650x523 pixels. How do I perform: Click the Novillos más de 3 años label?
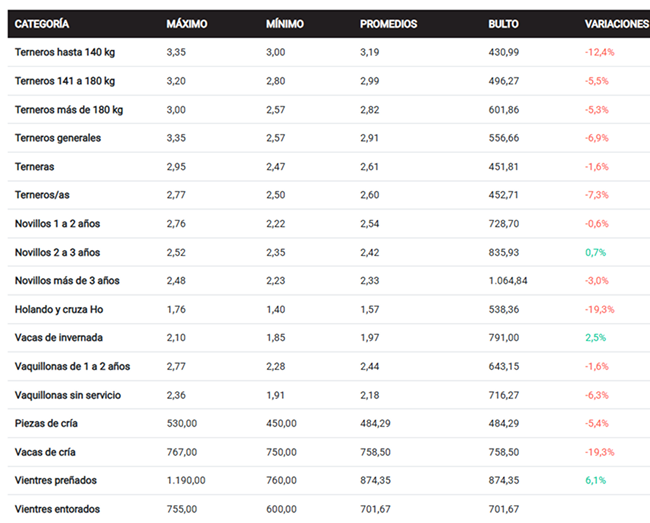click(x=67, y=281)
